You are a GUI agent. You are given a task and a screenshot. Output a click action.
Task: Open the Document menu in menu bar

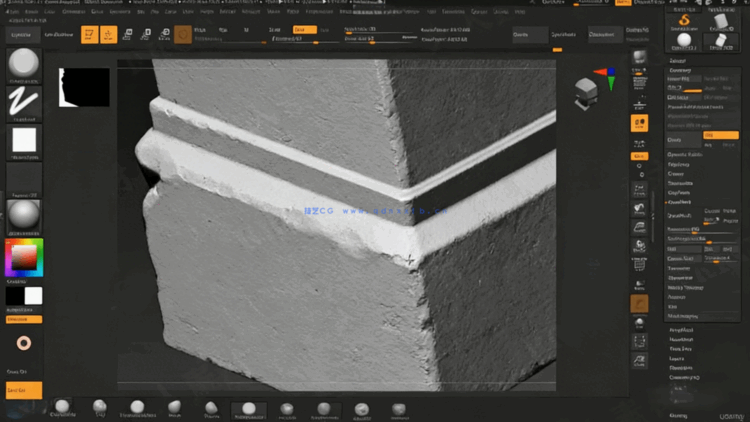pos(74,11)
